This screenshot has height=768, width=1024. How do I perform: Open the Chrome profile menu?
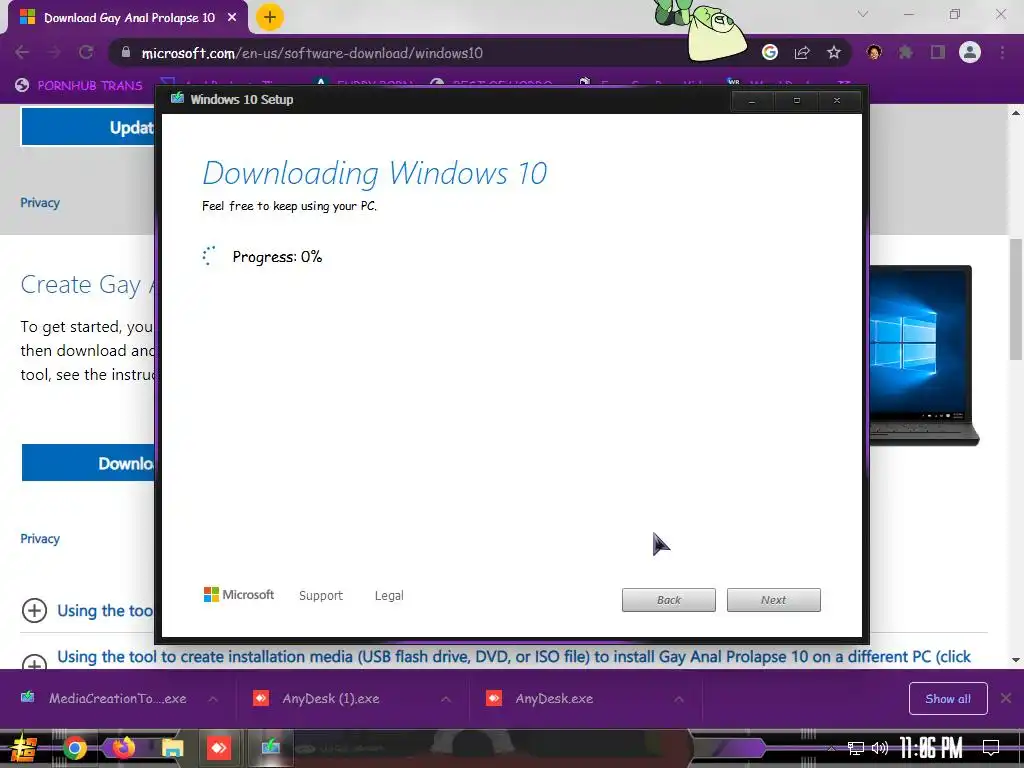point(970,52)
